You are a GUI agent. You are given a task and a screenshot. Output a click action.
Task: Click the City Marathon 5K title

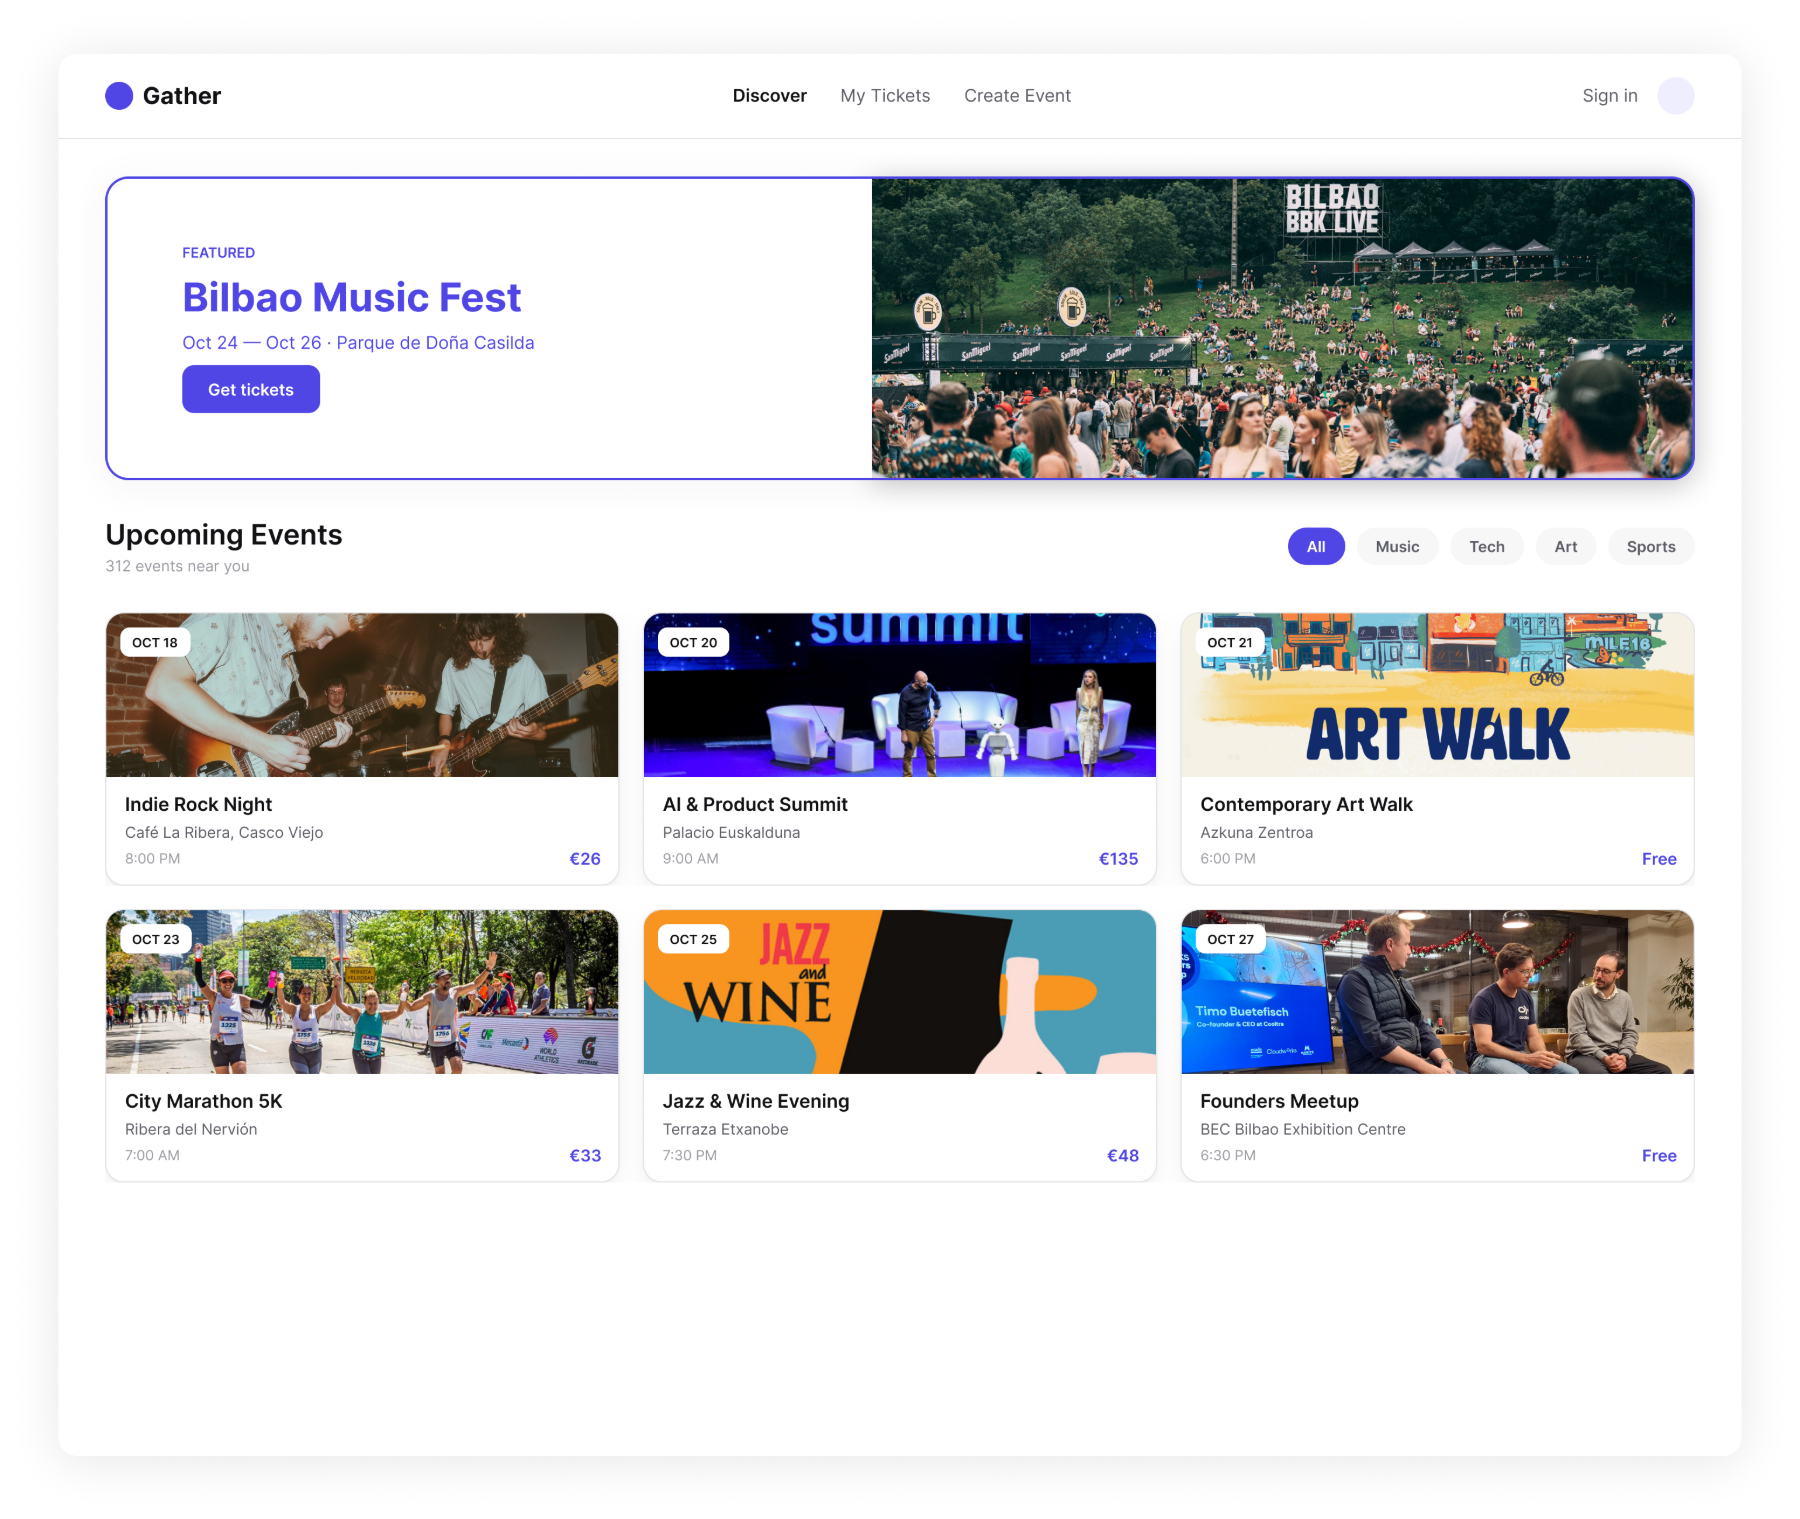204,1101
